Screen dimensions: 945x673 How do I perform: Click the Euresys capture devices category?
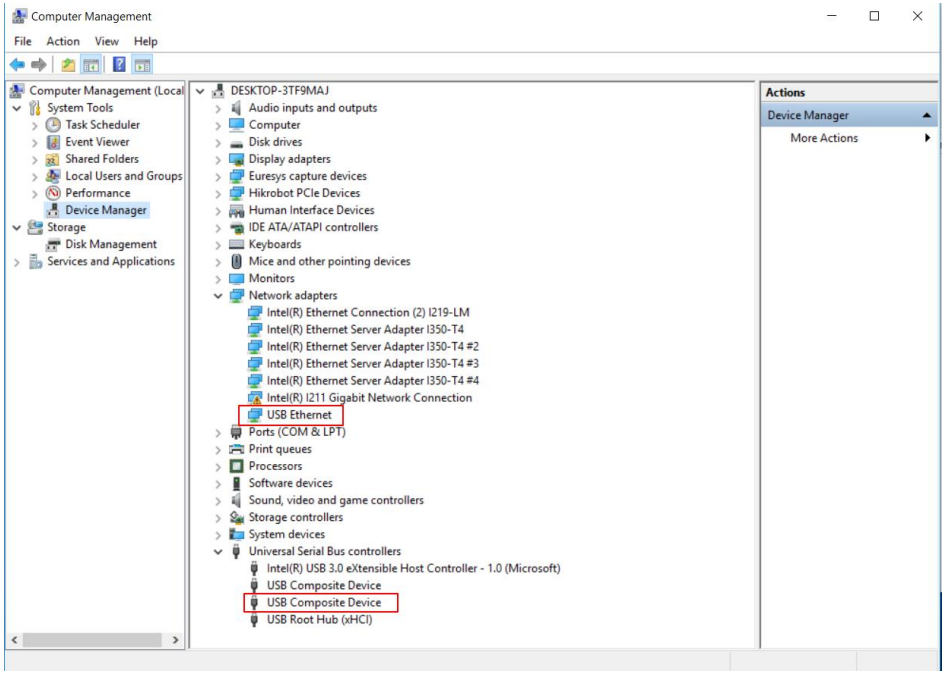pos(307,176)
